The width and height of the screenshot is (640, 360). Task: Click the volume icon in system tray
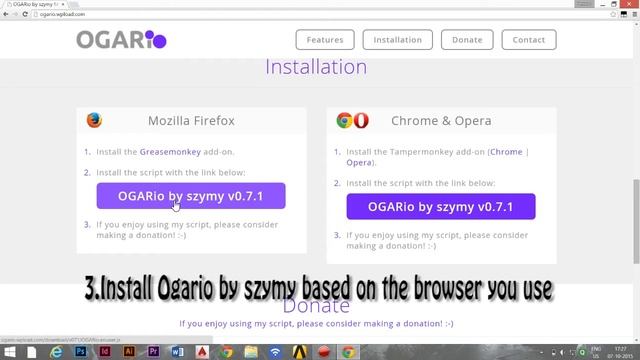562,352
